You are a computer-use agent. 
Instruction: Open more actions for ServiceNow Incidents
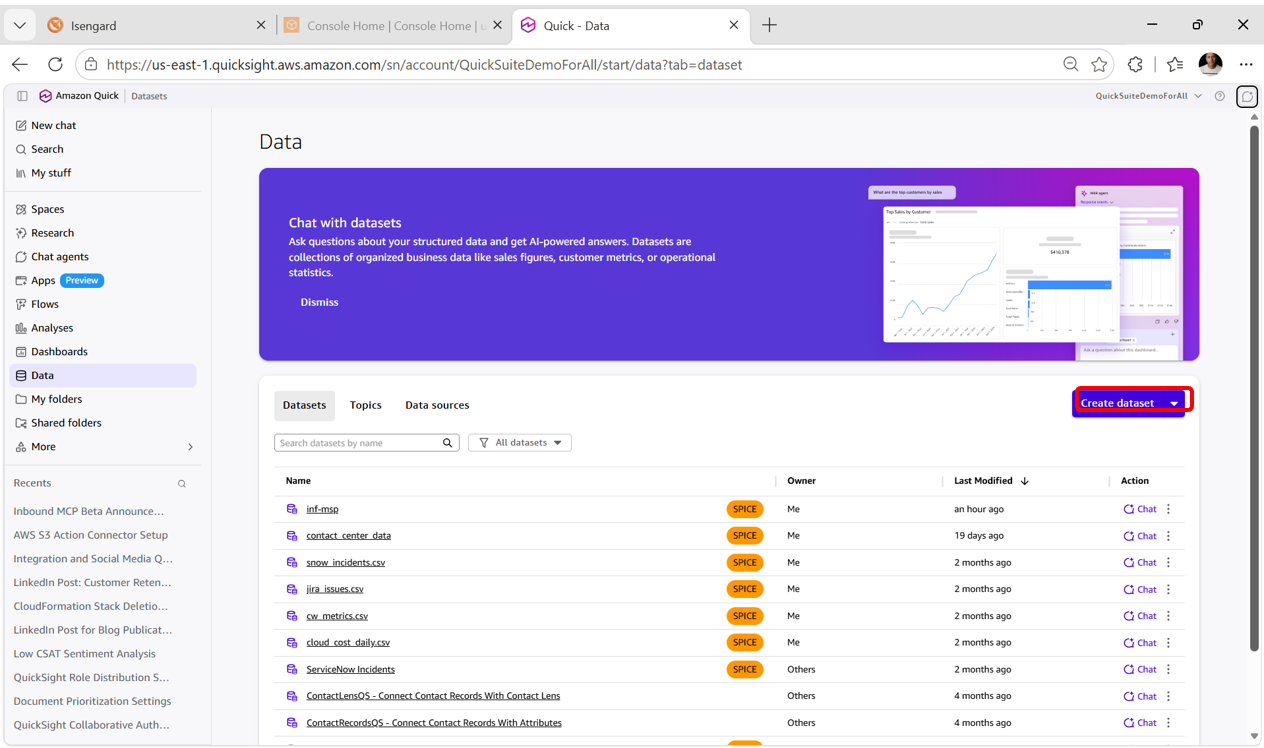(x=1169, y=669)
